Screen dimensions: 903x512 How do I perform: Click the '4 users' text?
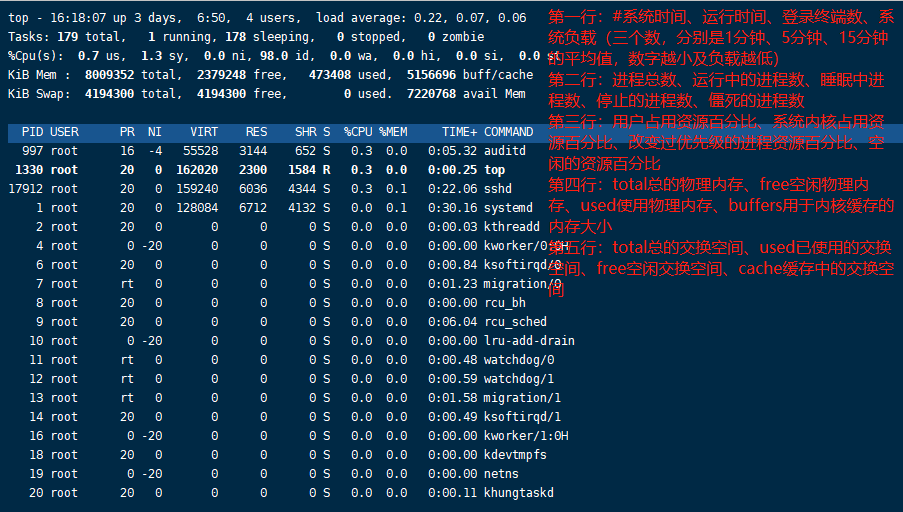[x=271, y=18]
